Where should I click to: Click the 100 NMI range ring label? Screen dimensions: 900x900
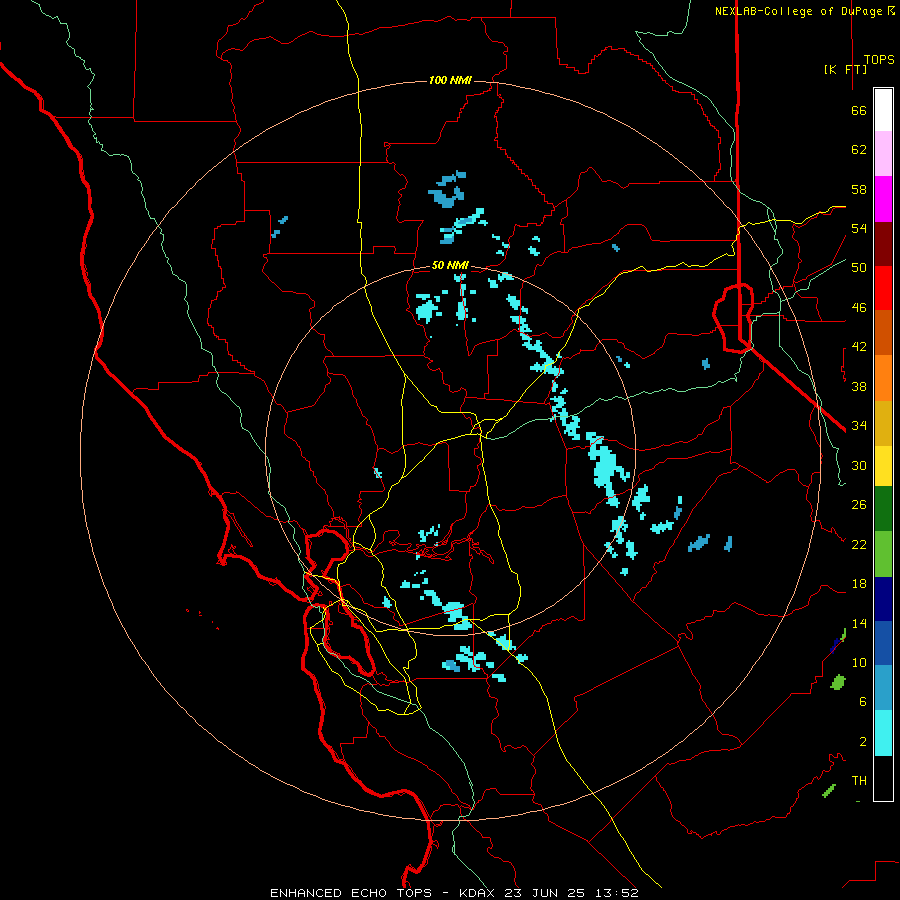point(450,80)
